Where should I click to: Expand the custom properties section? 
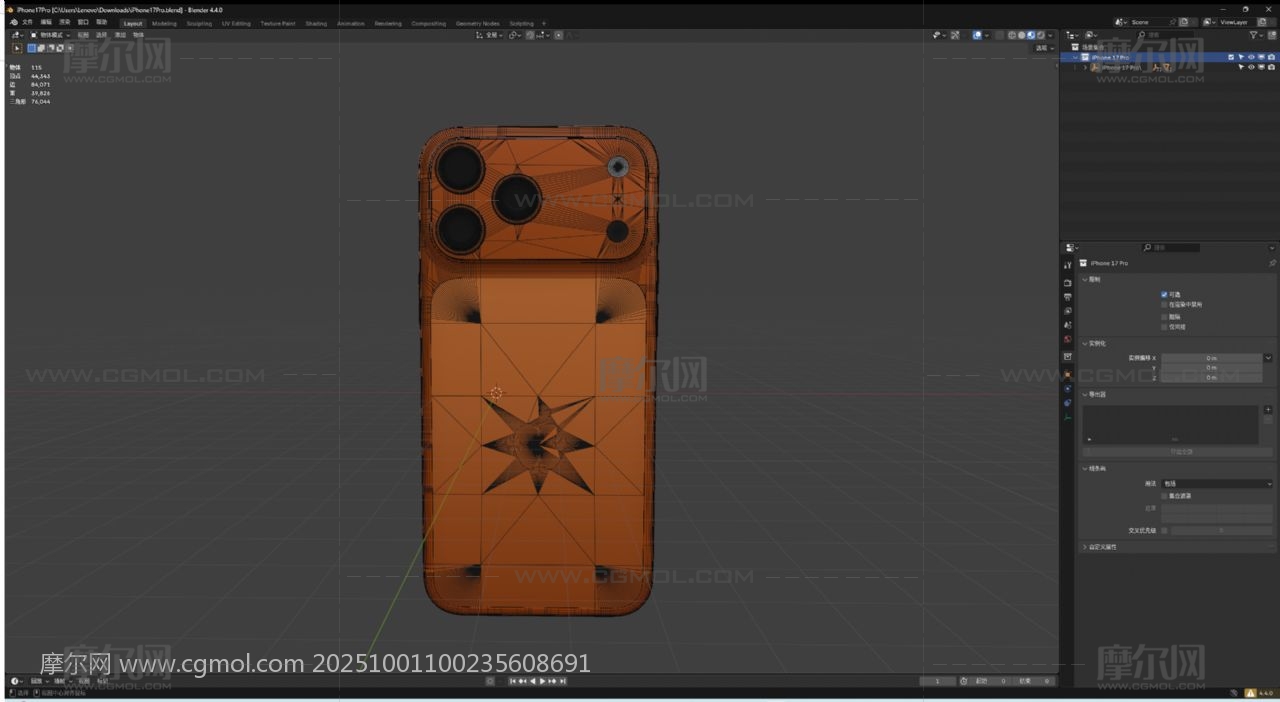click(x=1085, y=547)
